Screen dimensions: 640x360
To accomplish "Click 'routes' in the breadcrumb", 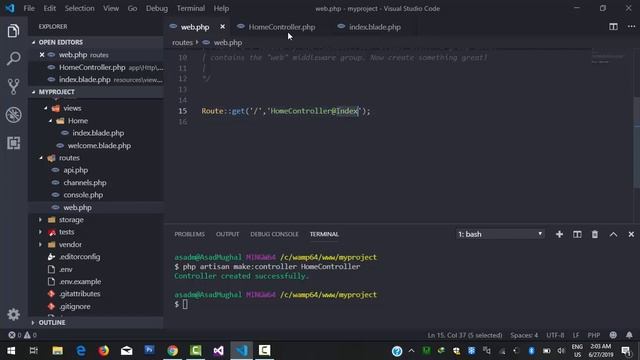I will [182, 42].
